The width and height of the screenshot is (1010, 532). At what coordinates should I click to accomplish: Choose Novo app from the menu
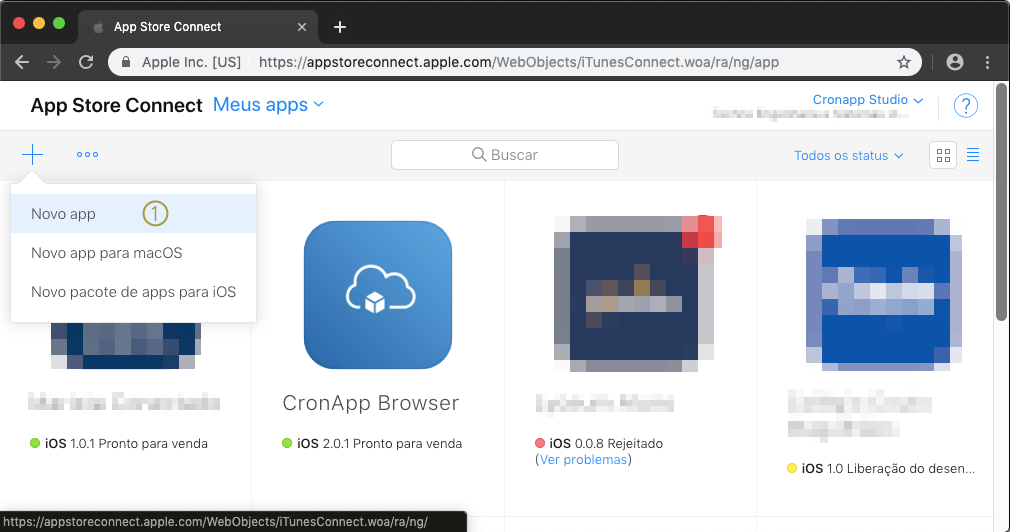tap(133, 214)
